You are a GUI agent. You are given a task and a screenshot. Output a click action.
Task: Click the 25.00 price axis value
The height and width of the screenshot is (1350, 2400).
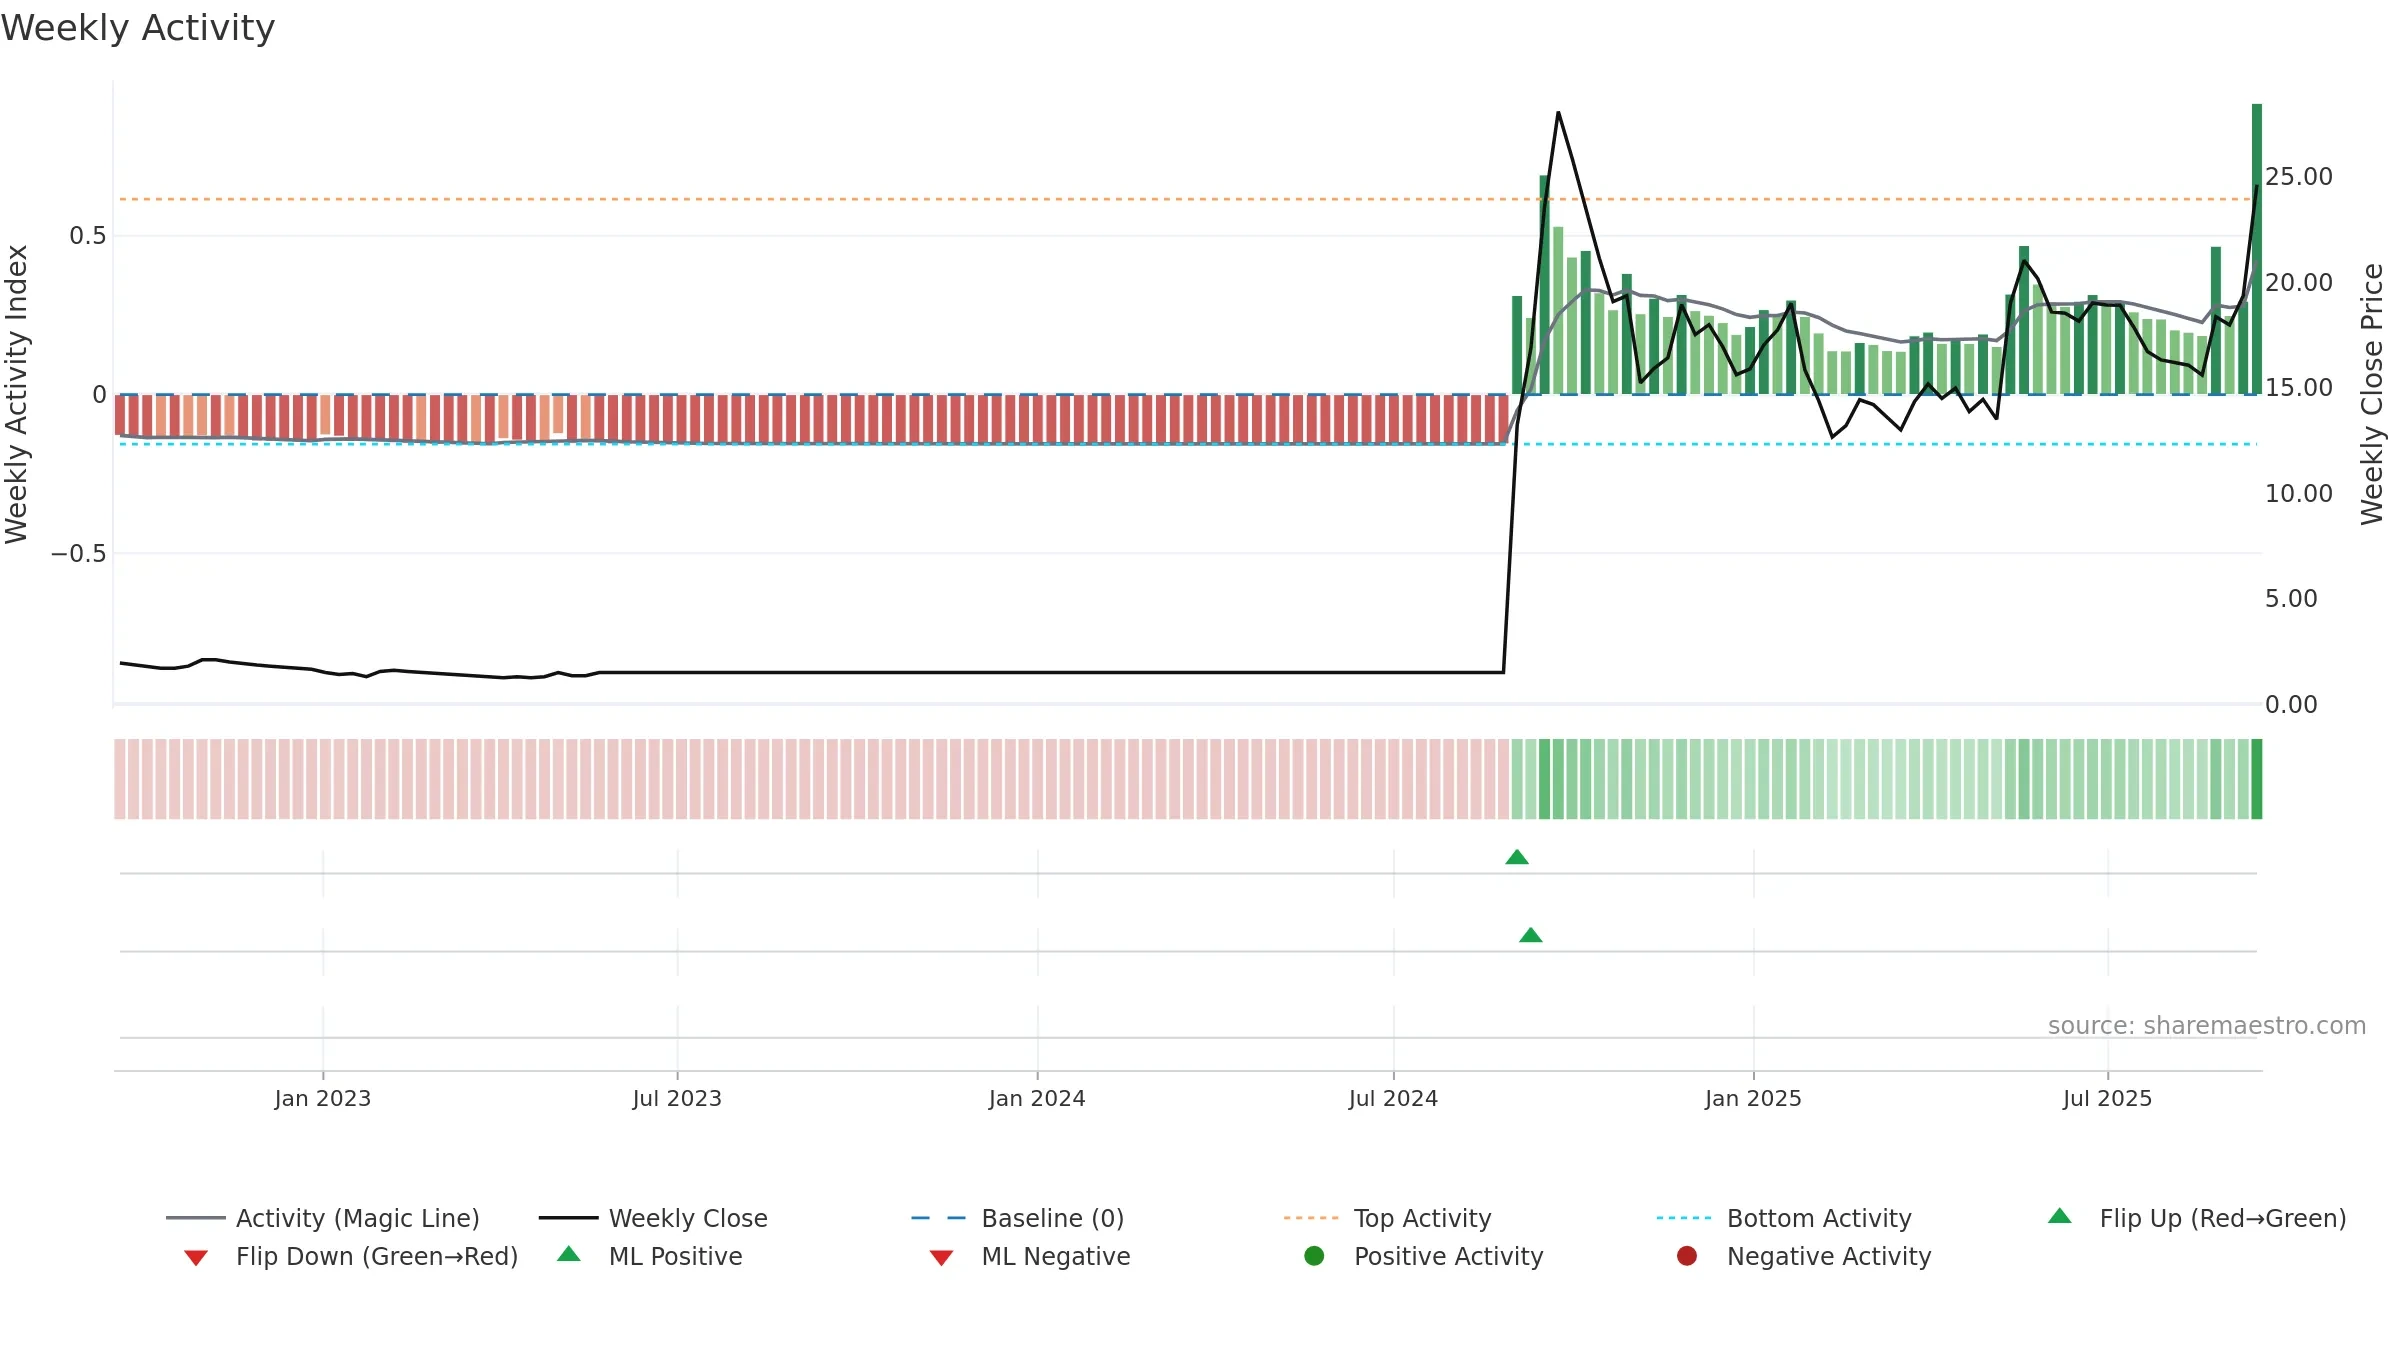pos(2298,177)
